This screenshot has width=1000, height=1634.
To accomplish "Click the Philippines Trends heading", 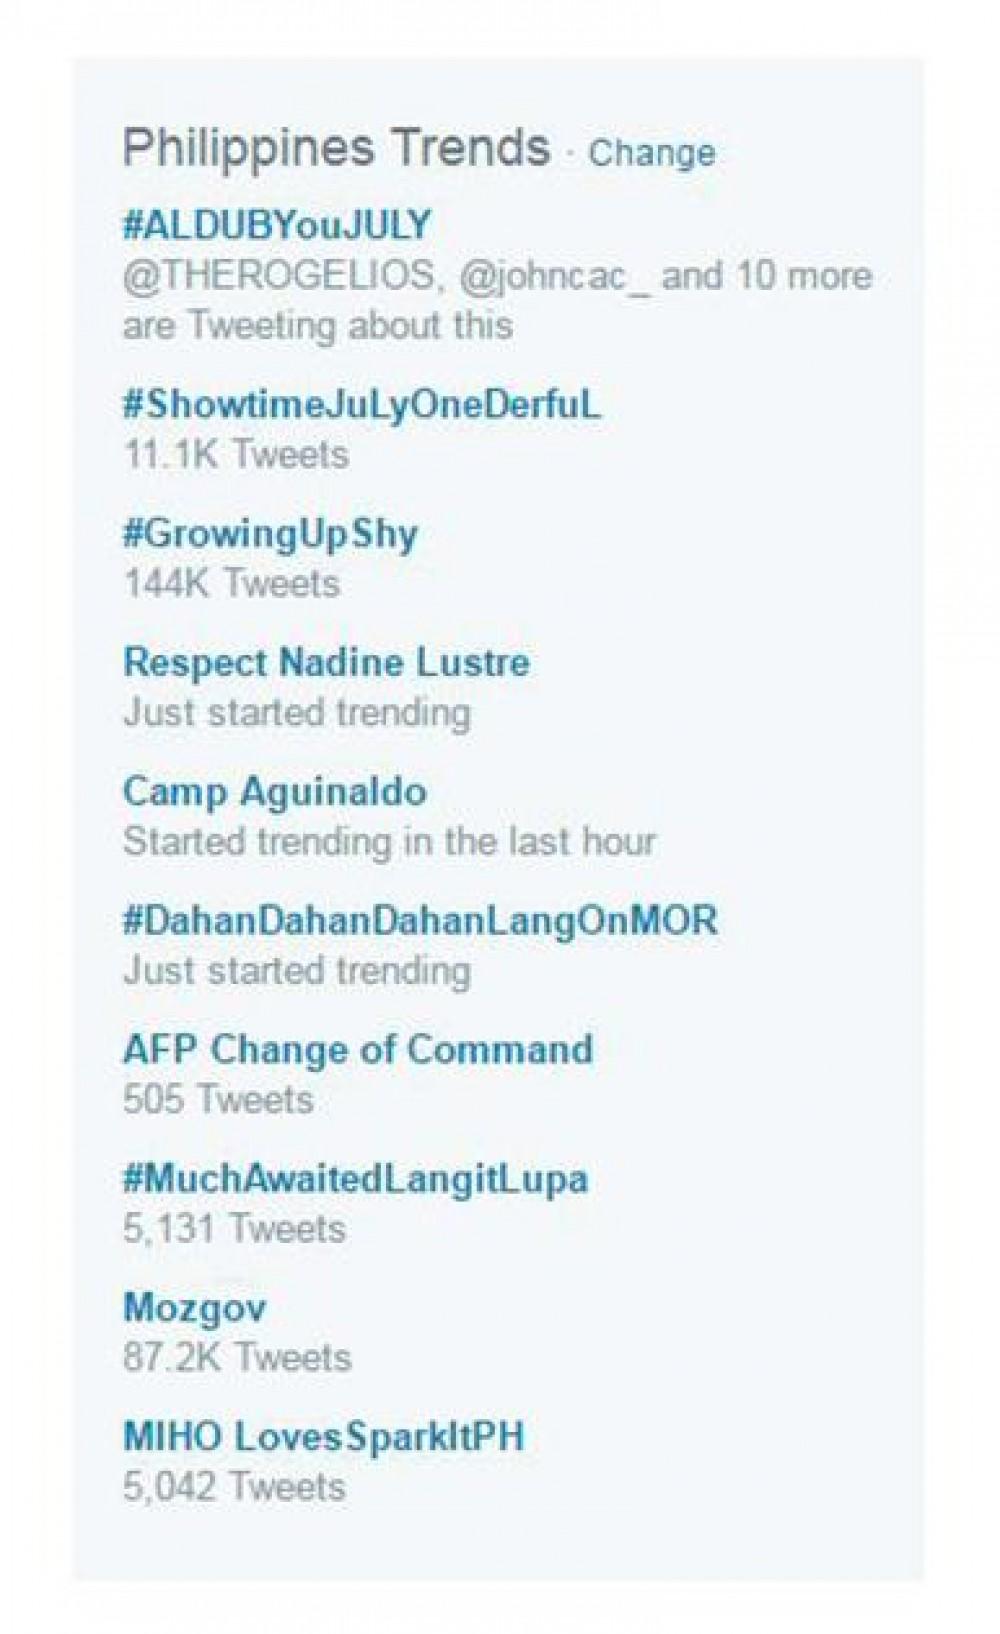I will tap(336, 148).
